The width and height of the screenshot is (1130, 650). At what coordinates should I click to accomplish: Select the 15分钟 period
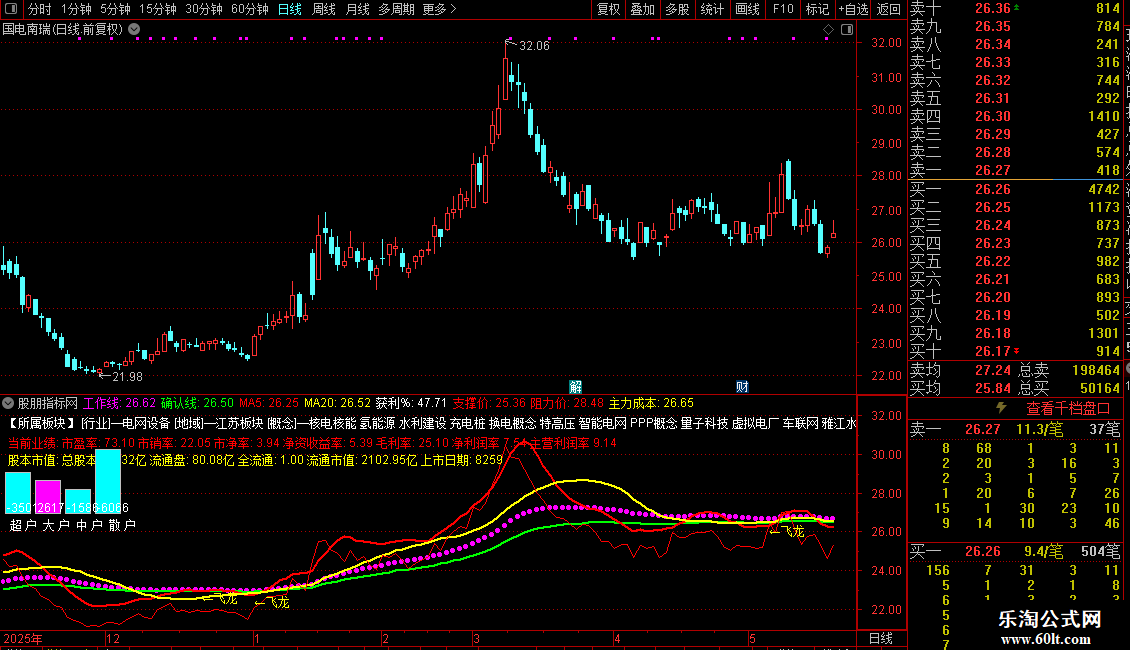click(x=157, y=9)
